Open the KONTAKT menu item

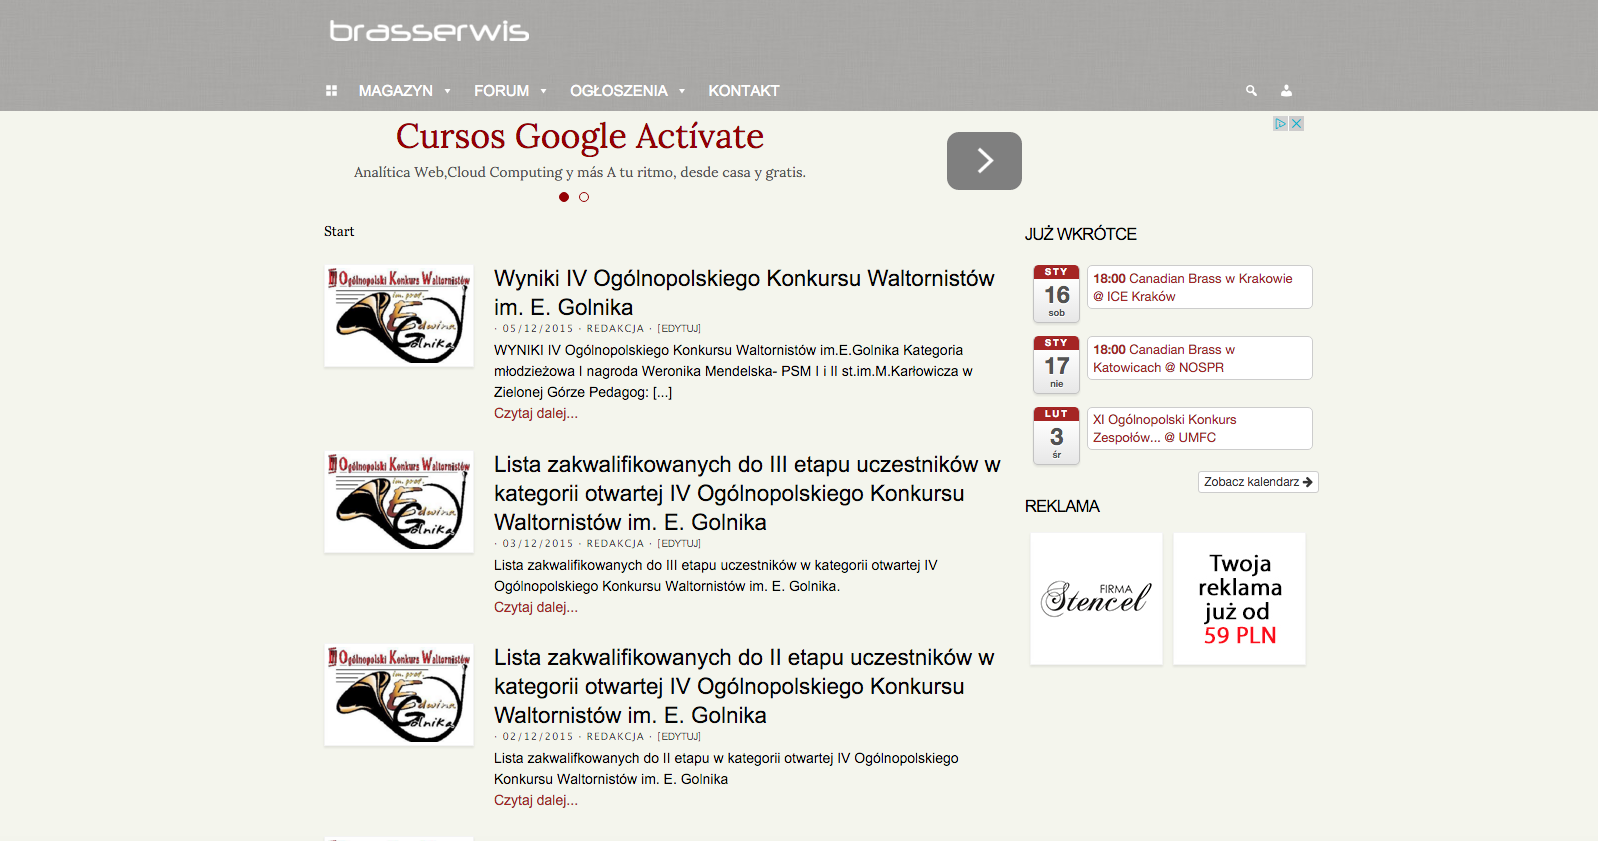click(x=744, y=91)
